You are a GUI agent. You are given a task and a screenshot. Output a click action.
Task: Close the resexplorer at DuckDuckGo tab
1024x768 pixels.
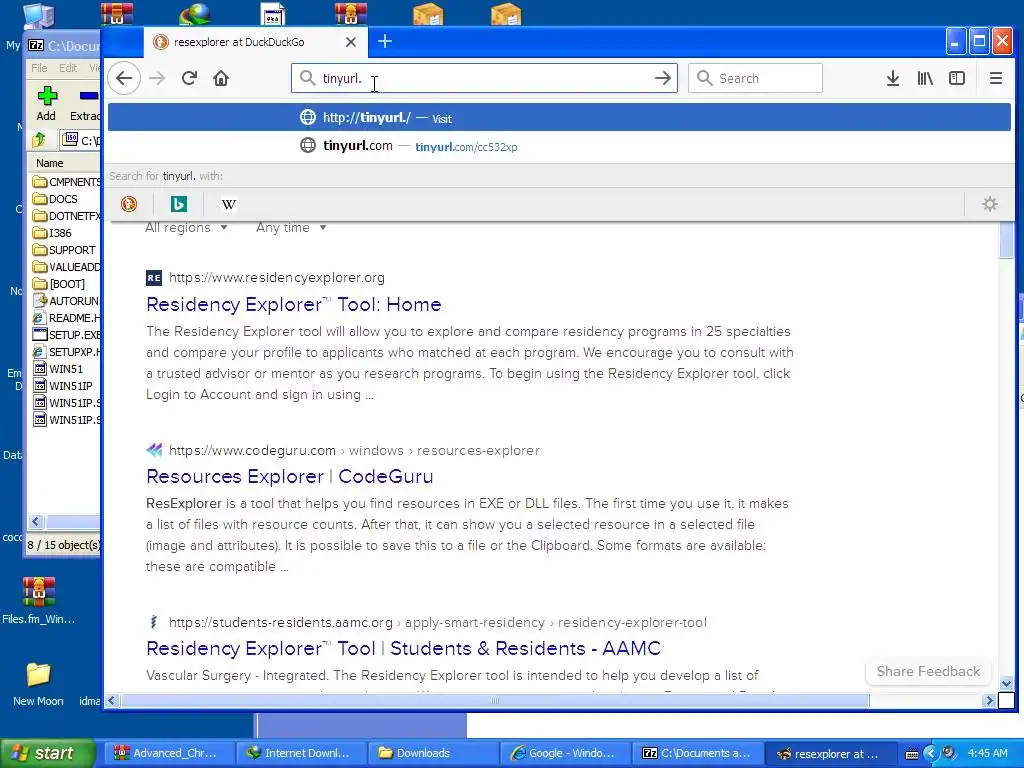pyautogui.click(x=351, y=42)
